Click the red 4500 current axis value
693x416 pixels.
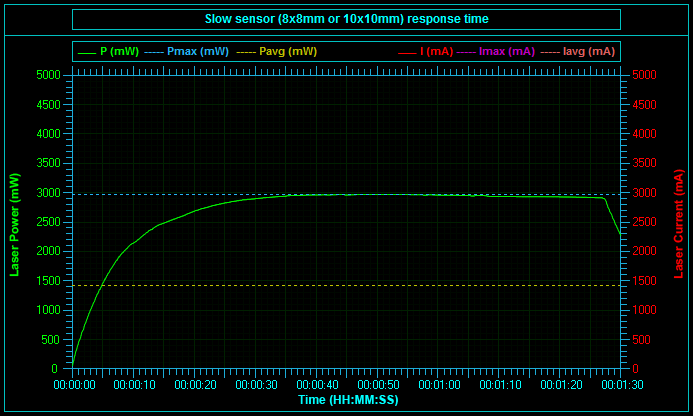[x=644, y=105]
